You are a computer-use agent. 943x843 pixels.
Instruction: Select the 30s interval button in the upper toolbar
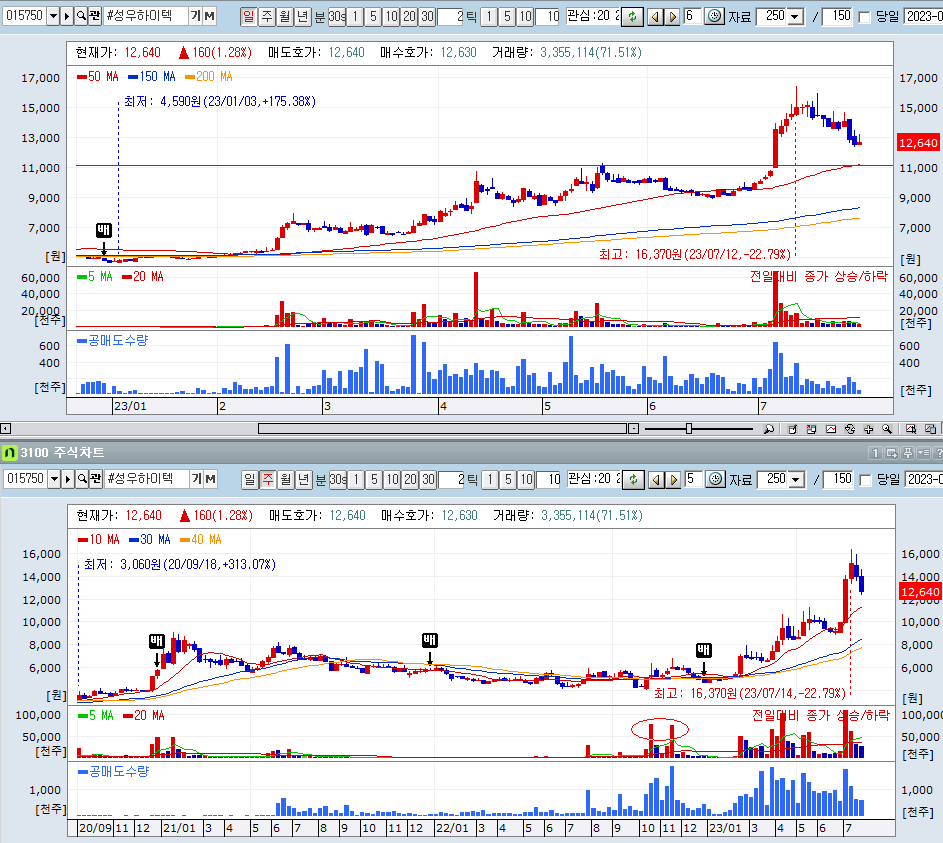coord(337,16)
